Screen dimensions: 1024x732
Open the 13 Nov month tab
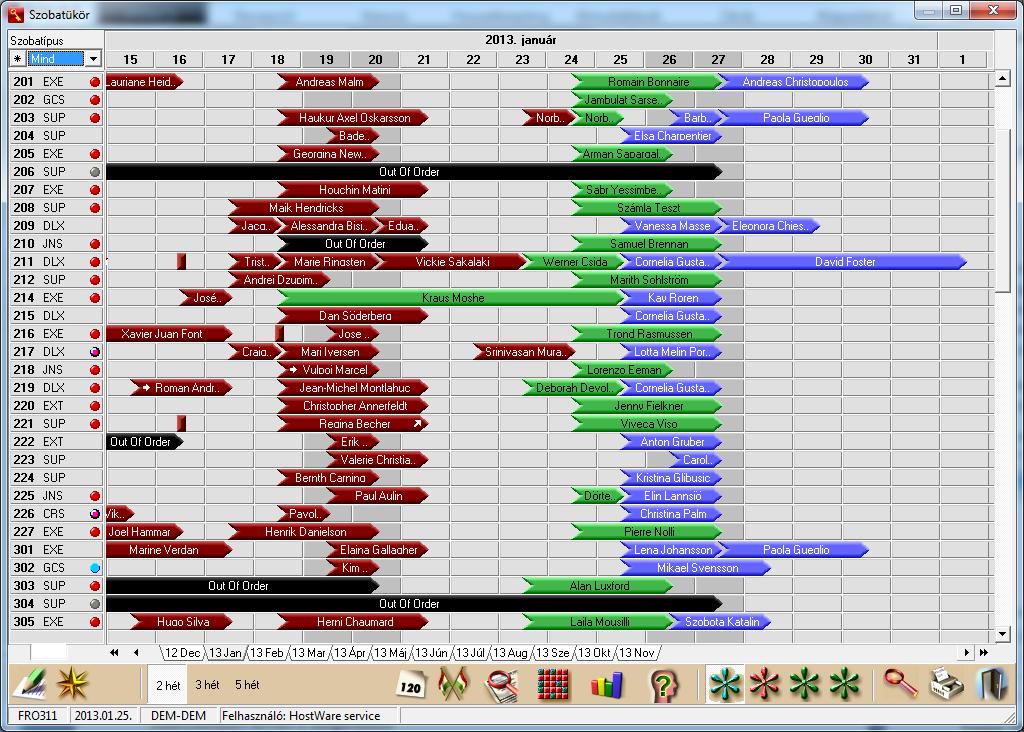637,653
